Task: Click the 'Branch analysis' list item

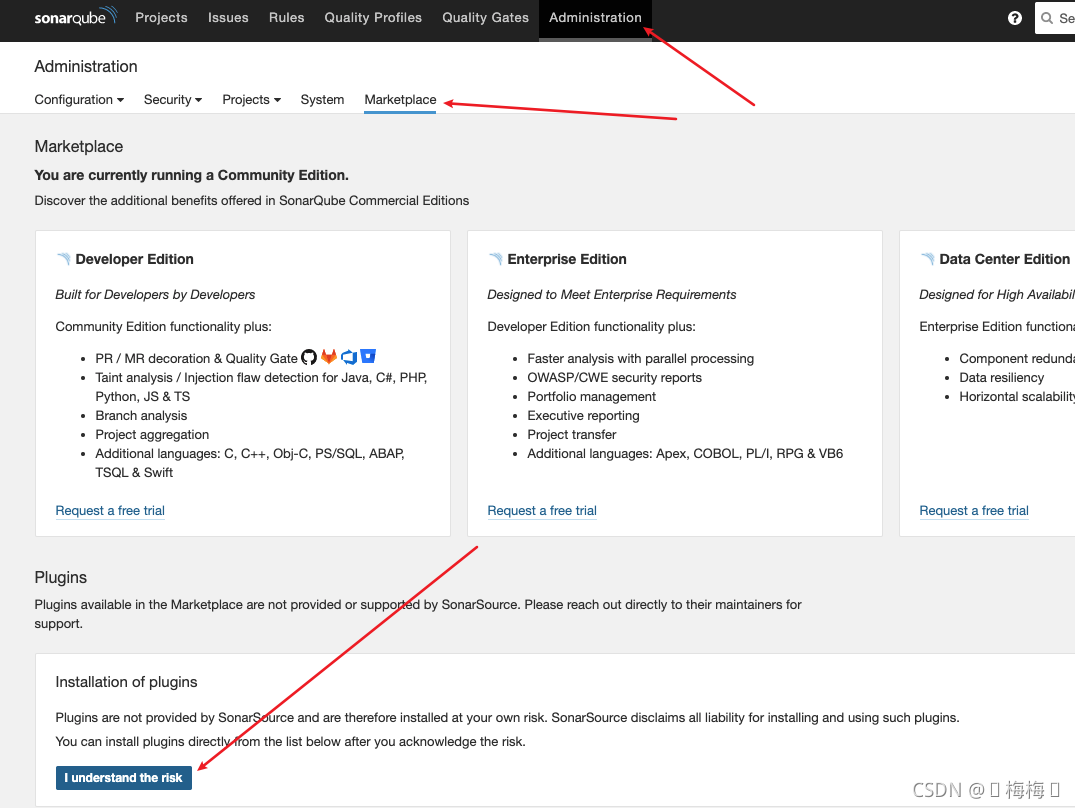Action: point(141,415)
